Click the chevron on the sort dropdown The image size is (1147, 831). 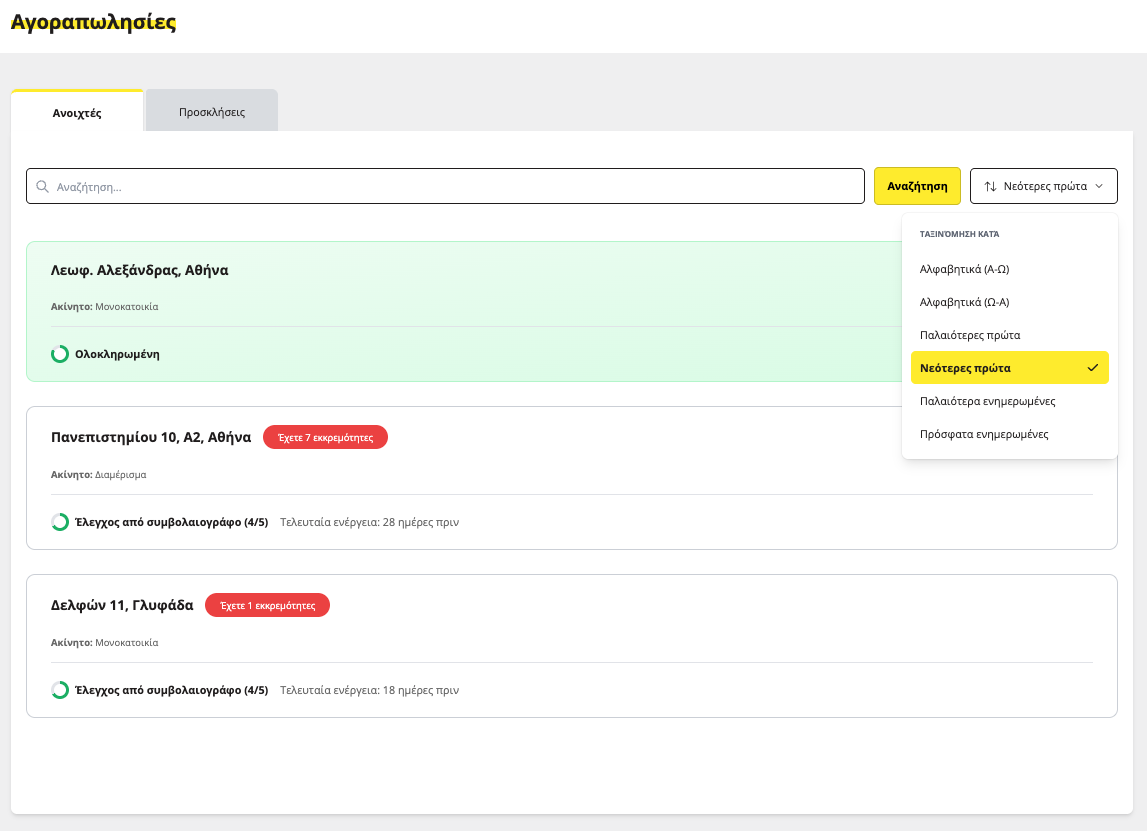1099,187
